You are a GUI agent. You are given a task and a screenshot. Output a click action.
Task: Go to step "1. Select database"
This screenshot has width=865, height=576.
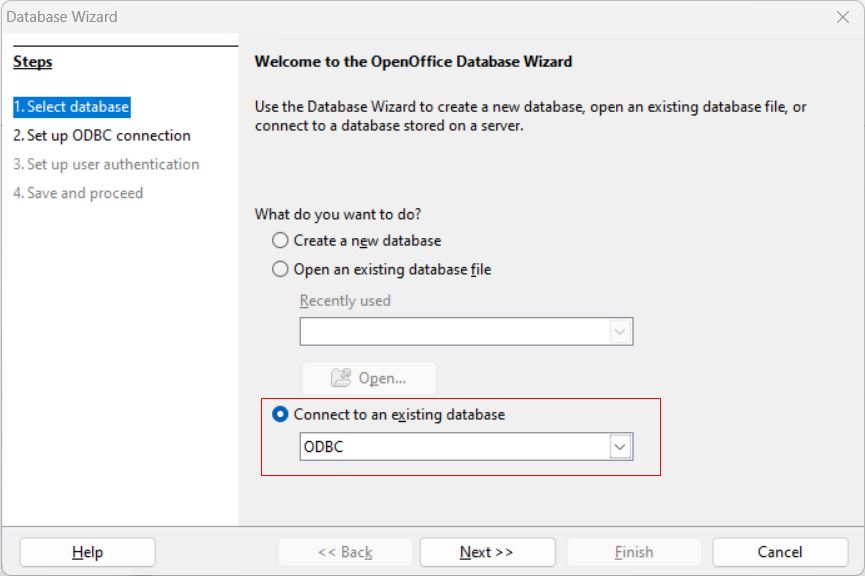71,107
